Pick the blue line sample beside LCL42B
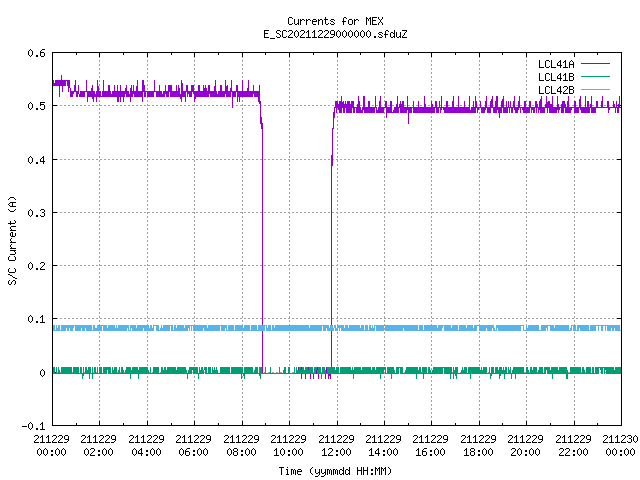Viewport: 640px width, 480px height. click(x=595, y=89)
